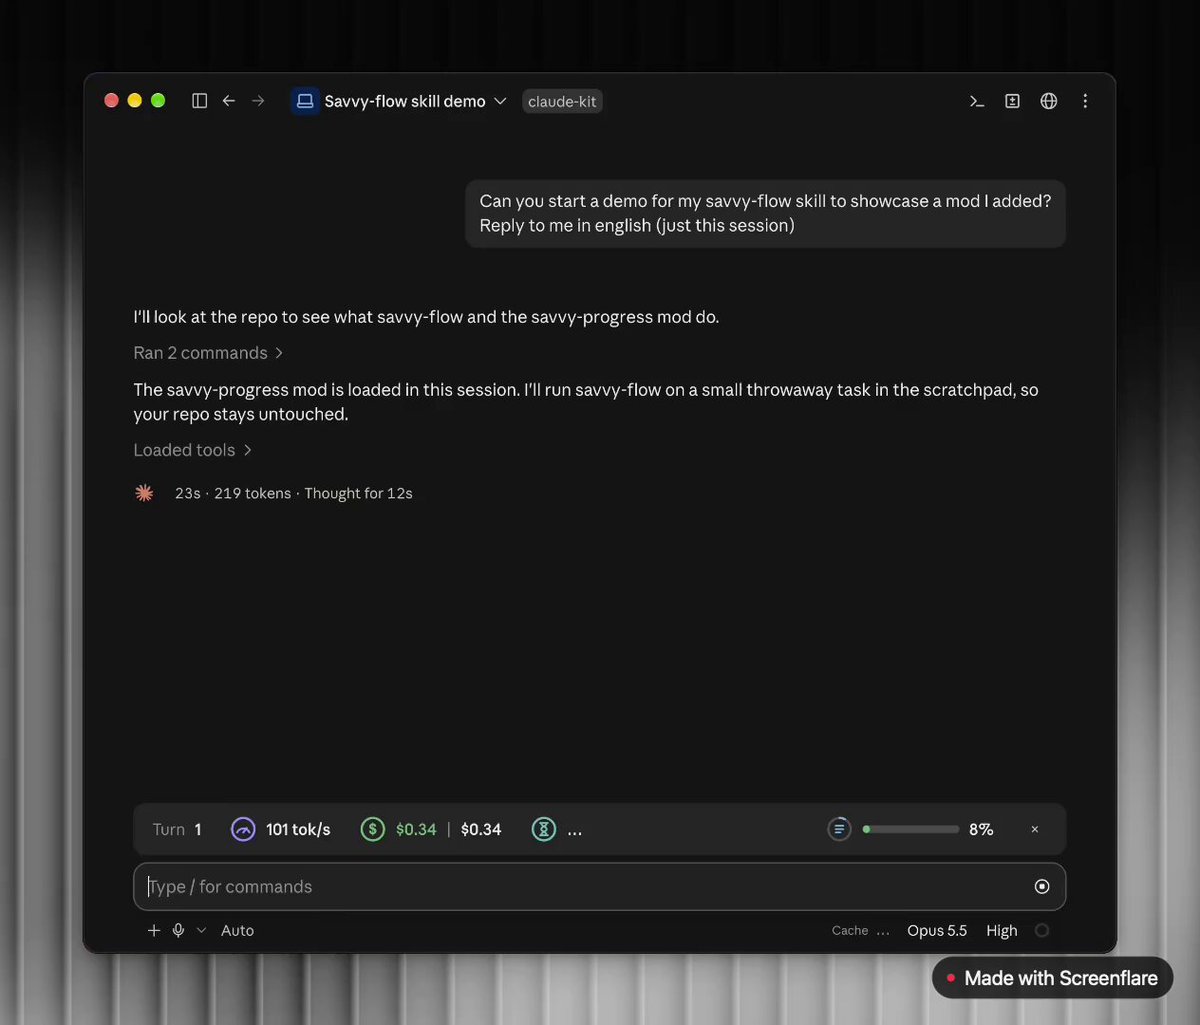
Task: Click the circular stop button in input
Action: pos(1042,887)
